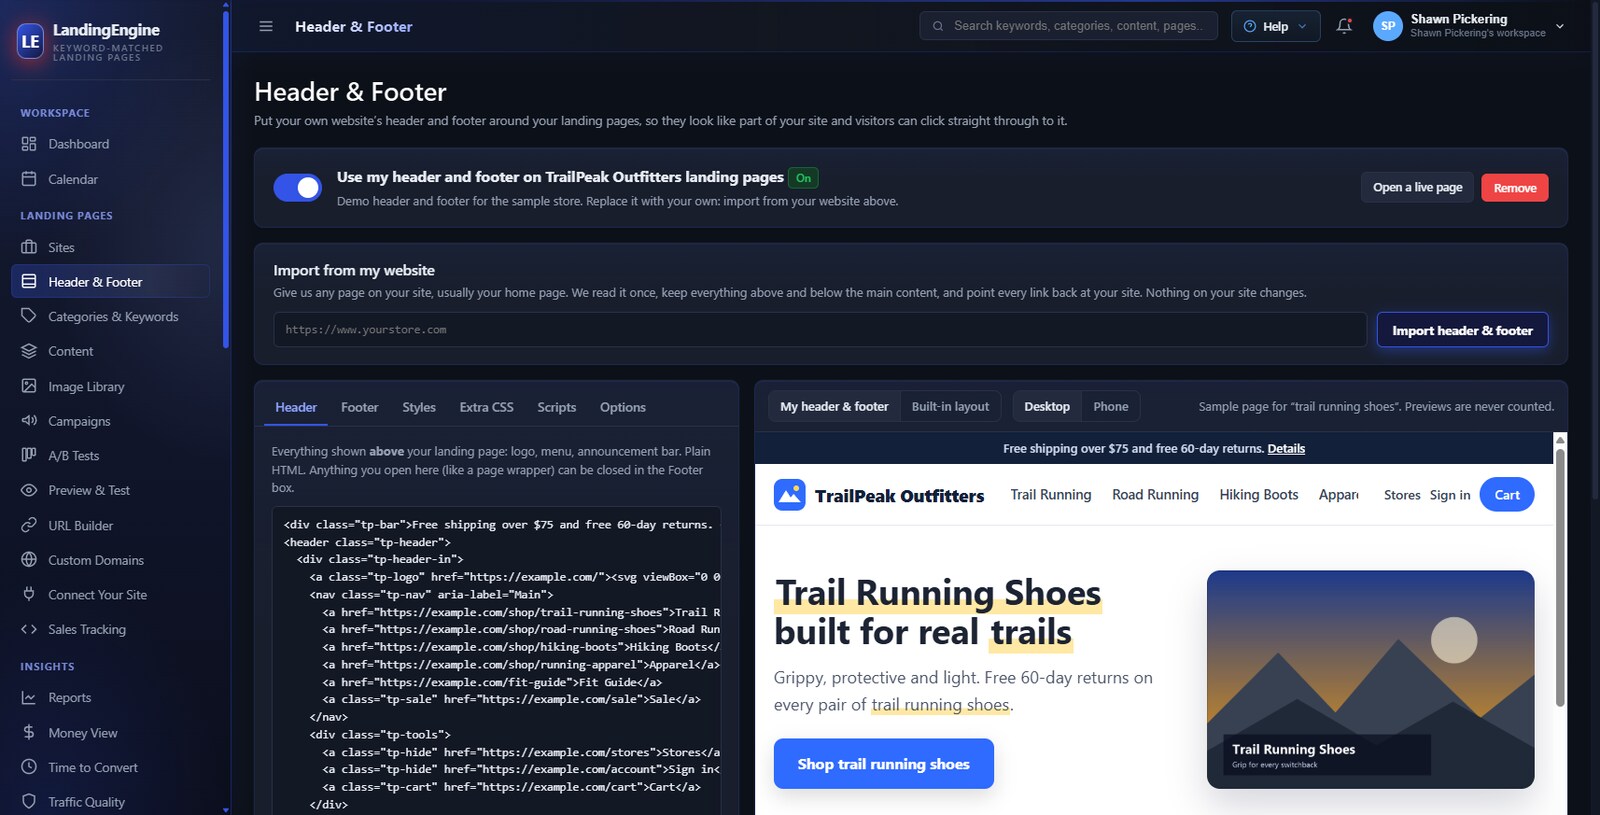Screen dimensions: 1600x815
Task: Click the Sales Tracking code icon
Action: point(29,629)
